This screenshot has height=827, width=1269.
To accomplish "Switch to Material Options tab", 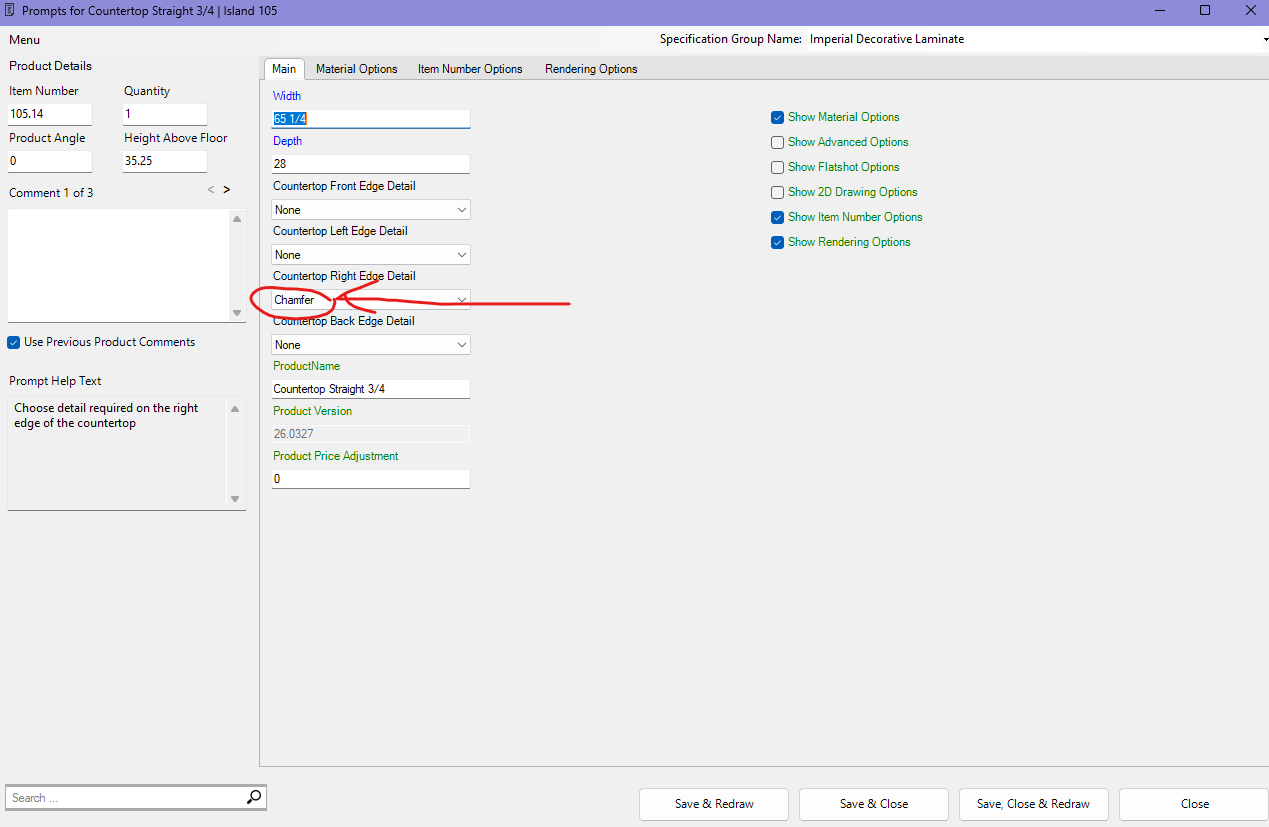I will pos(357,69).
